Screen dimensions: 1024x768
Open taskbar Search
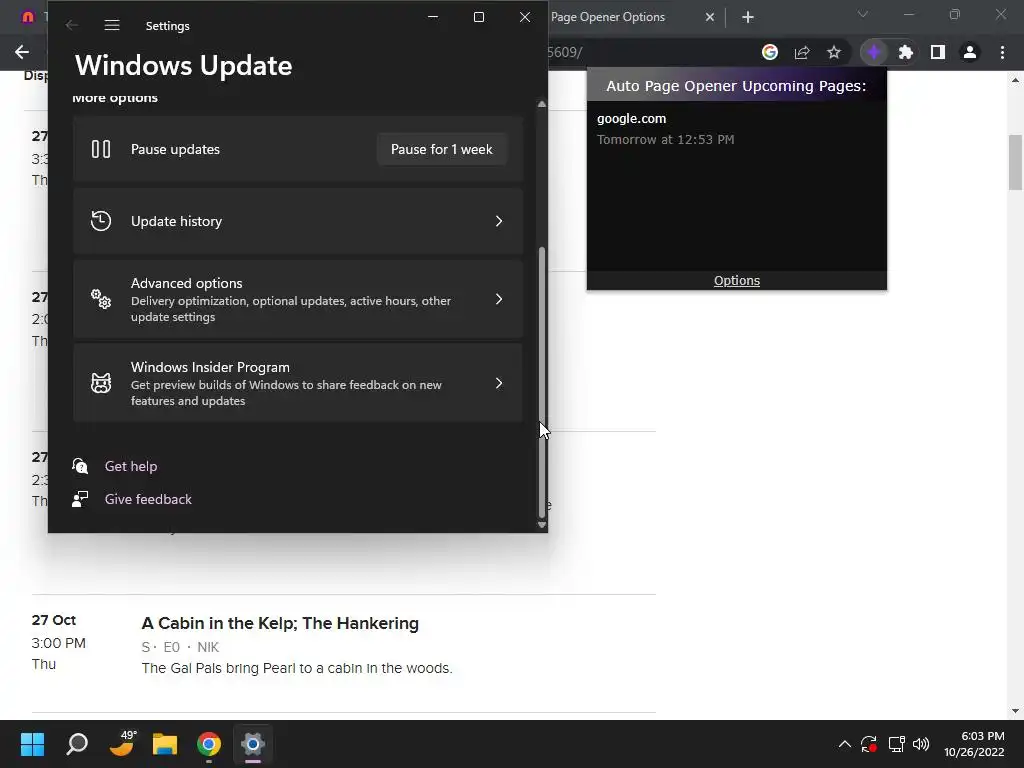coord(77,743)
